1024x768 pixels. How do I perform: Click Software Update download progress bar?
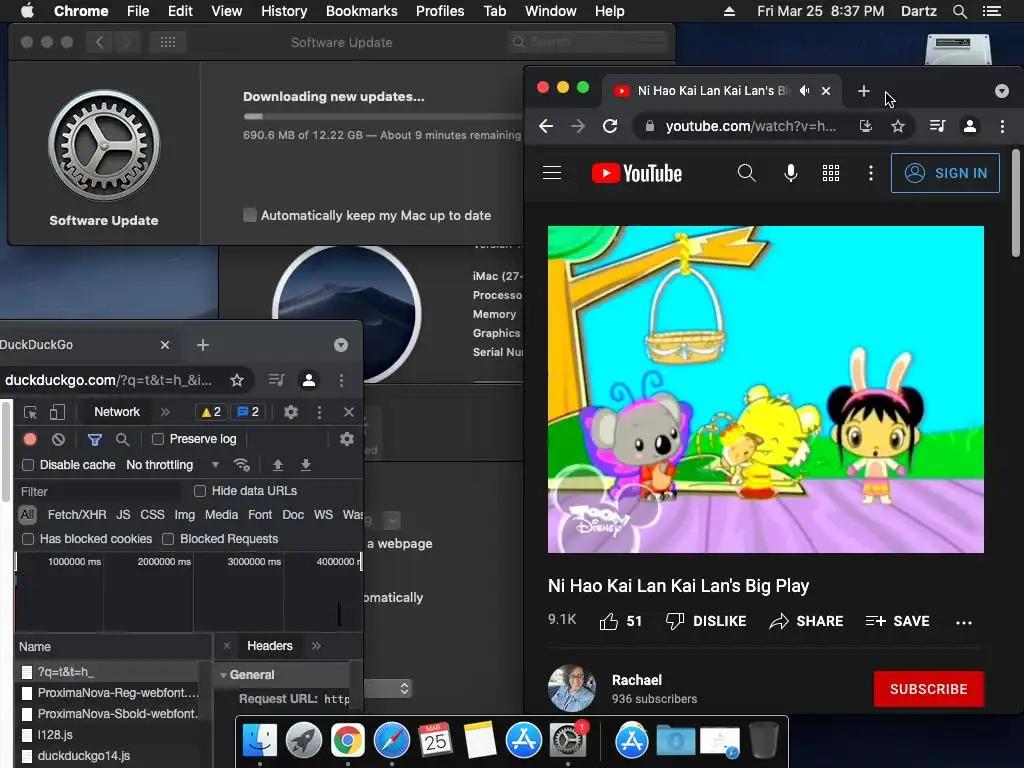[382, 117]
